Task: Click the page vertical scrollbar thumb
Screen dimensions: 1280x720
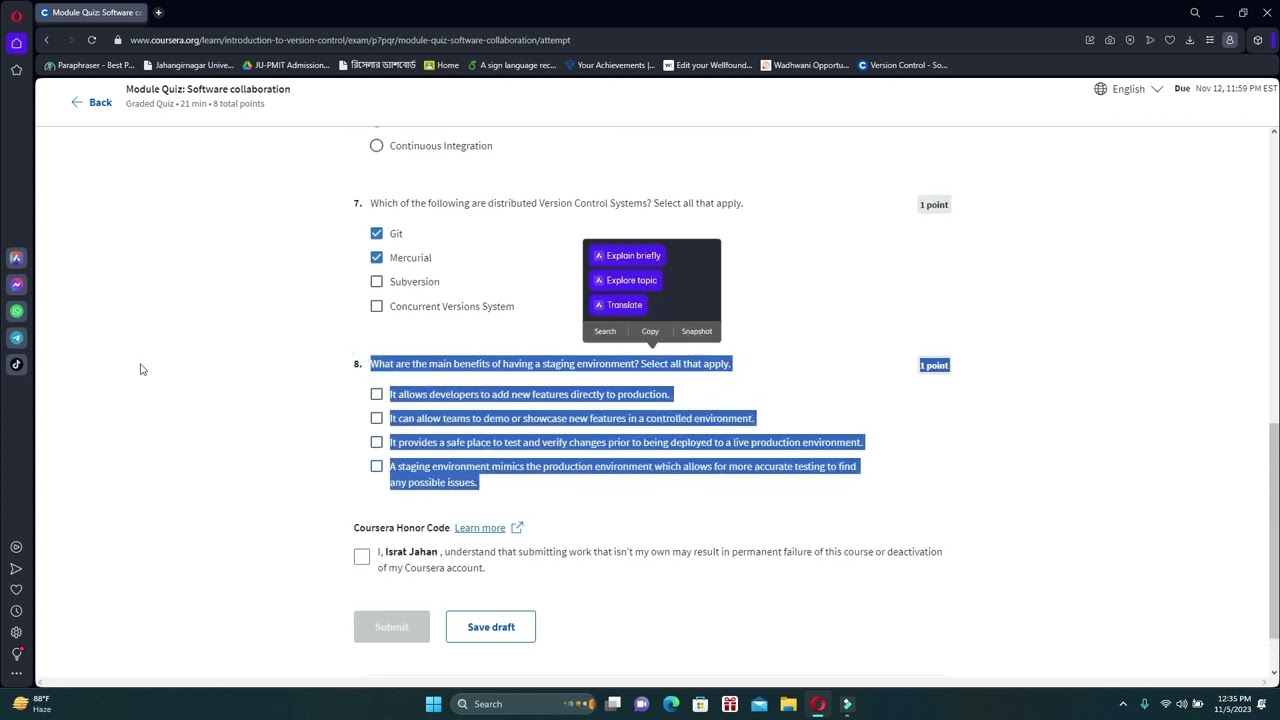Action: coord(1273,530)
